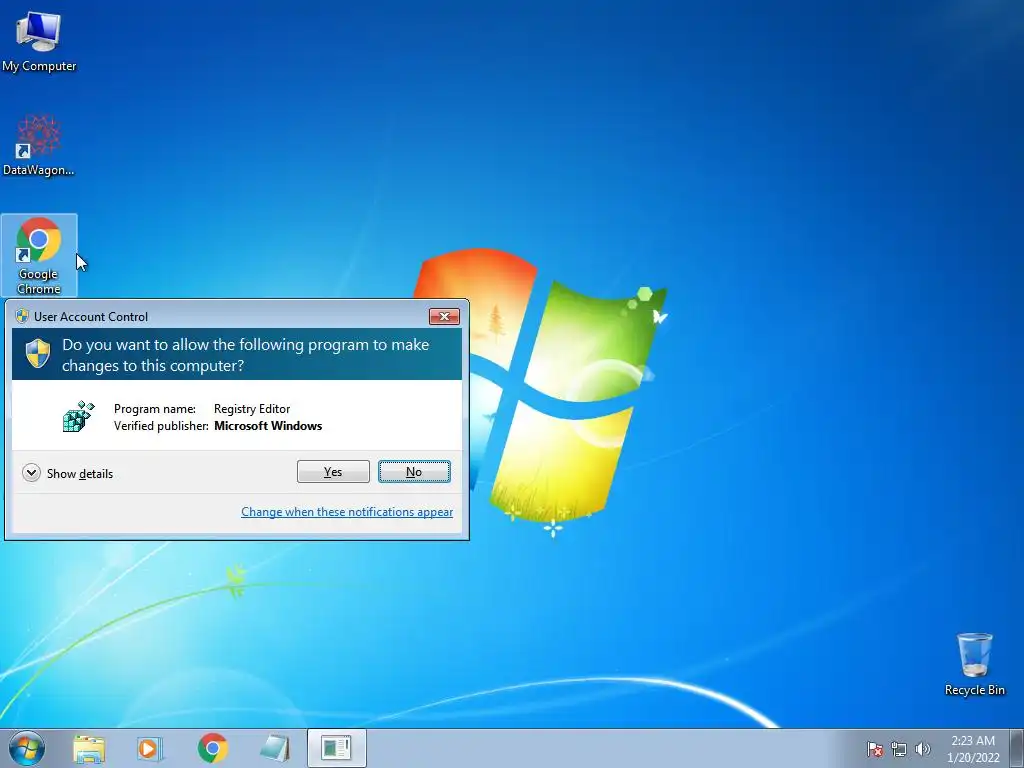Select the Recycle Bin desktop icon

point(974,664)
